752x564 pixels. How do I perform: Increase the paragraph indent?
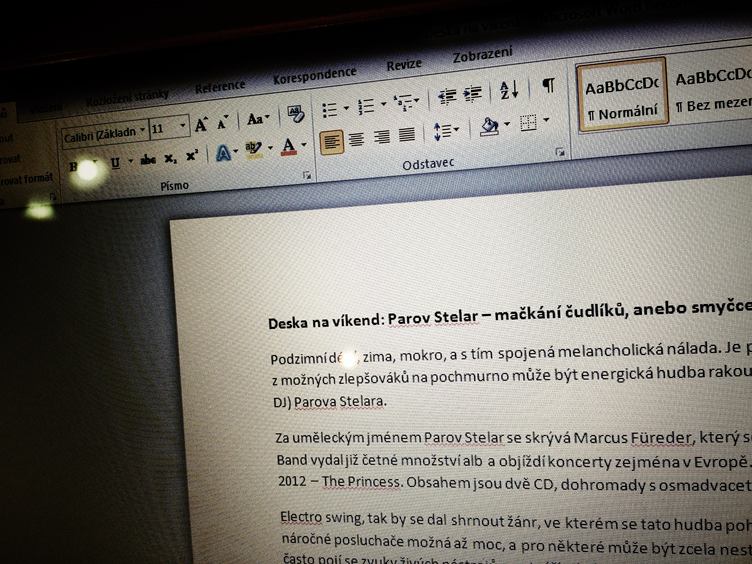tap(473, 94)
